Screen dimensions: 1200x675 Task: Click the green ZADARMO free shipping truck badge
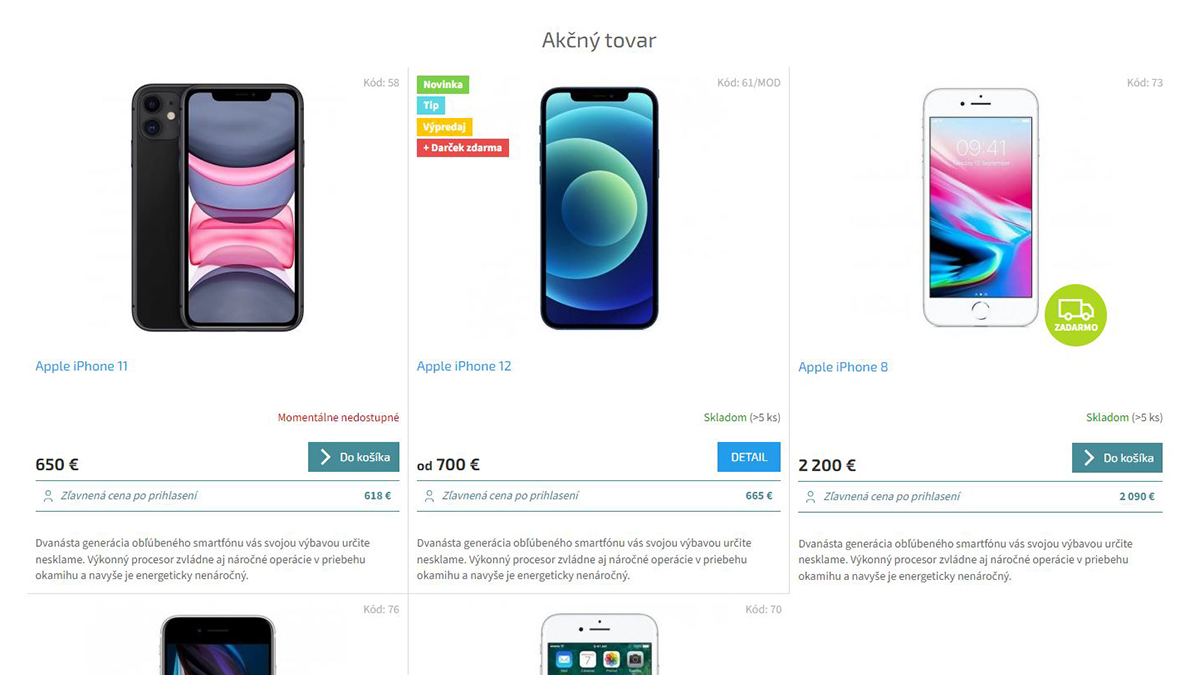point(1075,315)
